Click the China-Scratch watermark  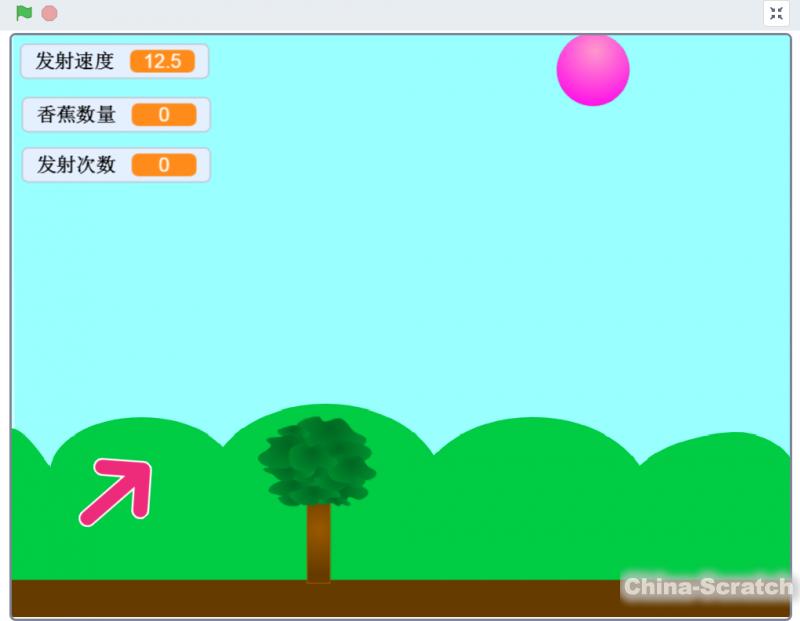[x=708, y=586]
